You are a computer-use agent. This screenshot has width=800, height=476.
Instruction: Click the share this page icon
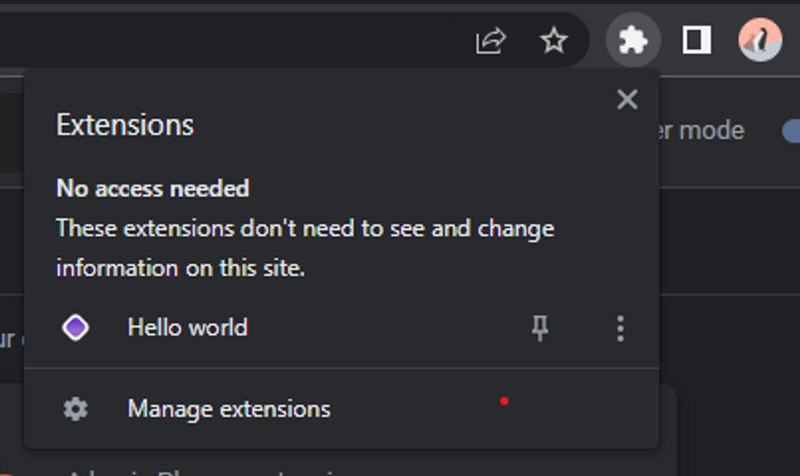tap(490, 40)
